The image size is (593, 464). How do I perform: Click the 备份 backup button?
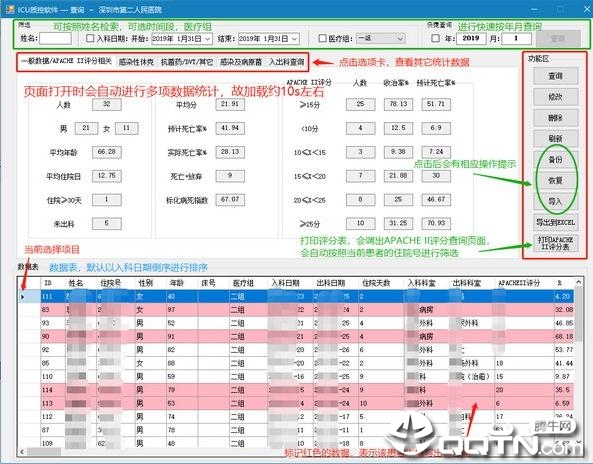pos(555,160)
